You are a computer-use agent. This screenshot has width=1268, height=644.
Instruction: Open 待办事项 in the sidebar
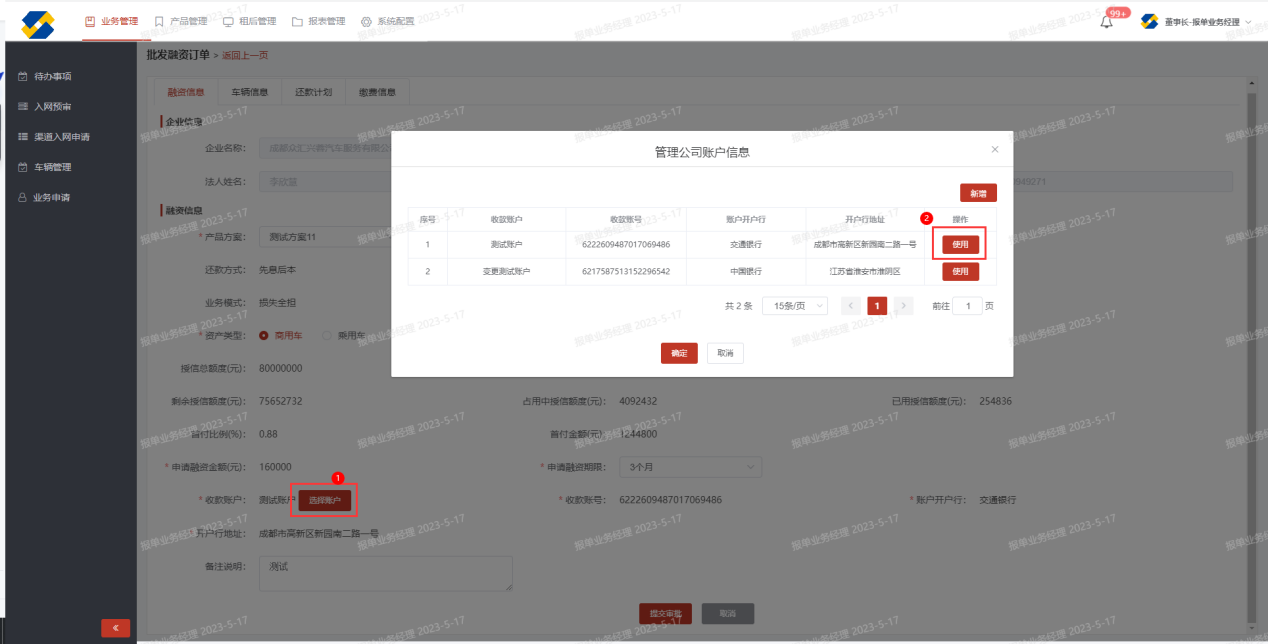(x=52, y=76)
